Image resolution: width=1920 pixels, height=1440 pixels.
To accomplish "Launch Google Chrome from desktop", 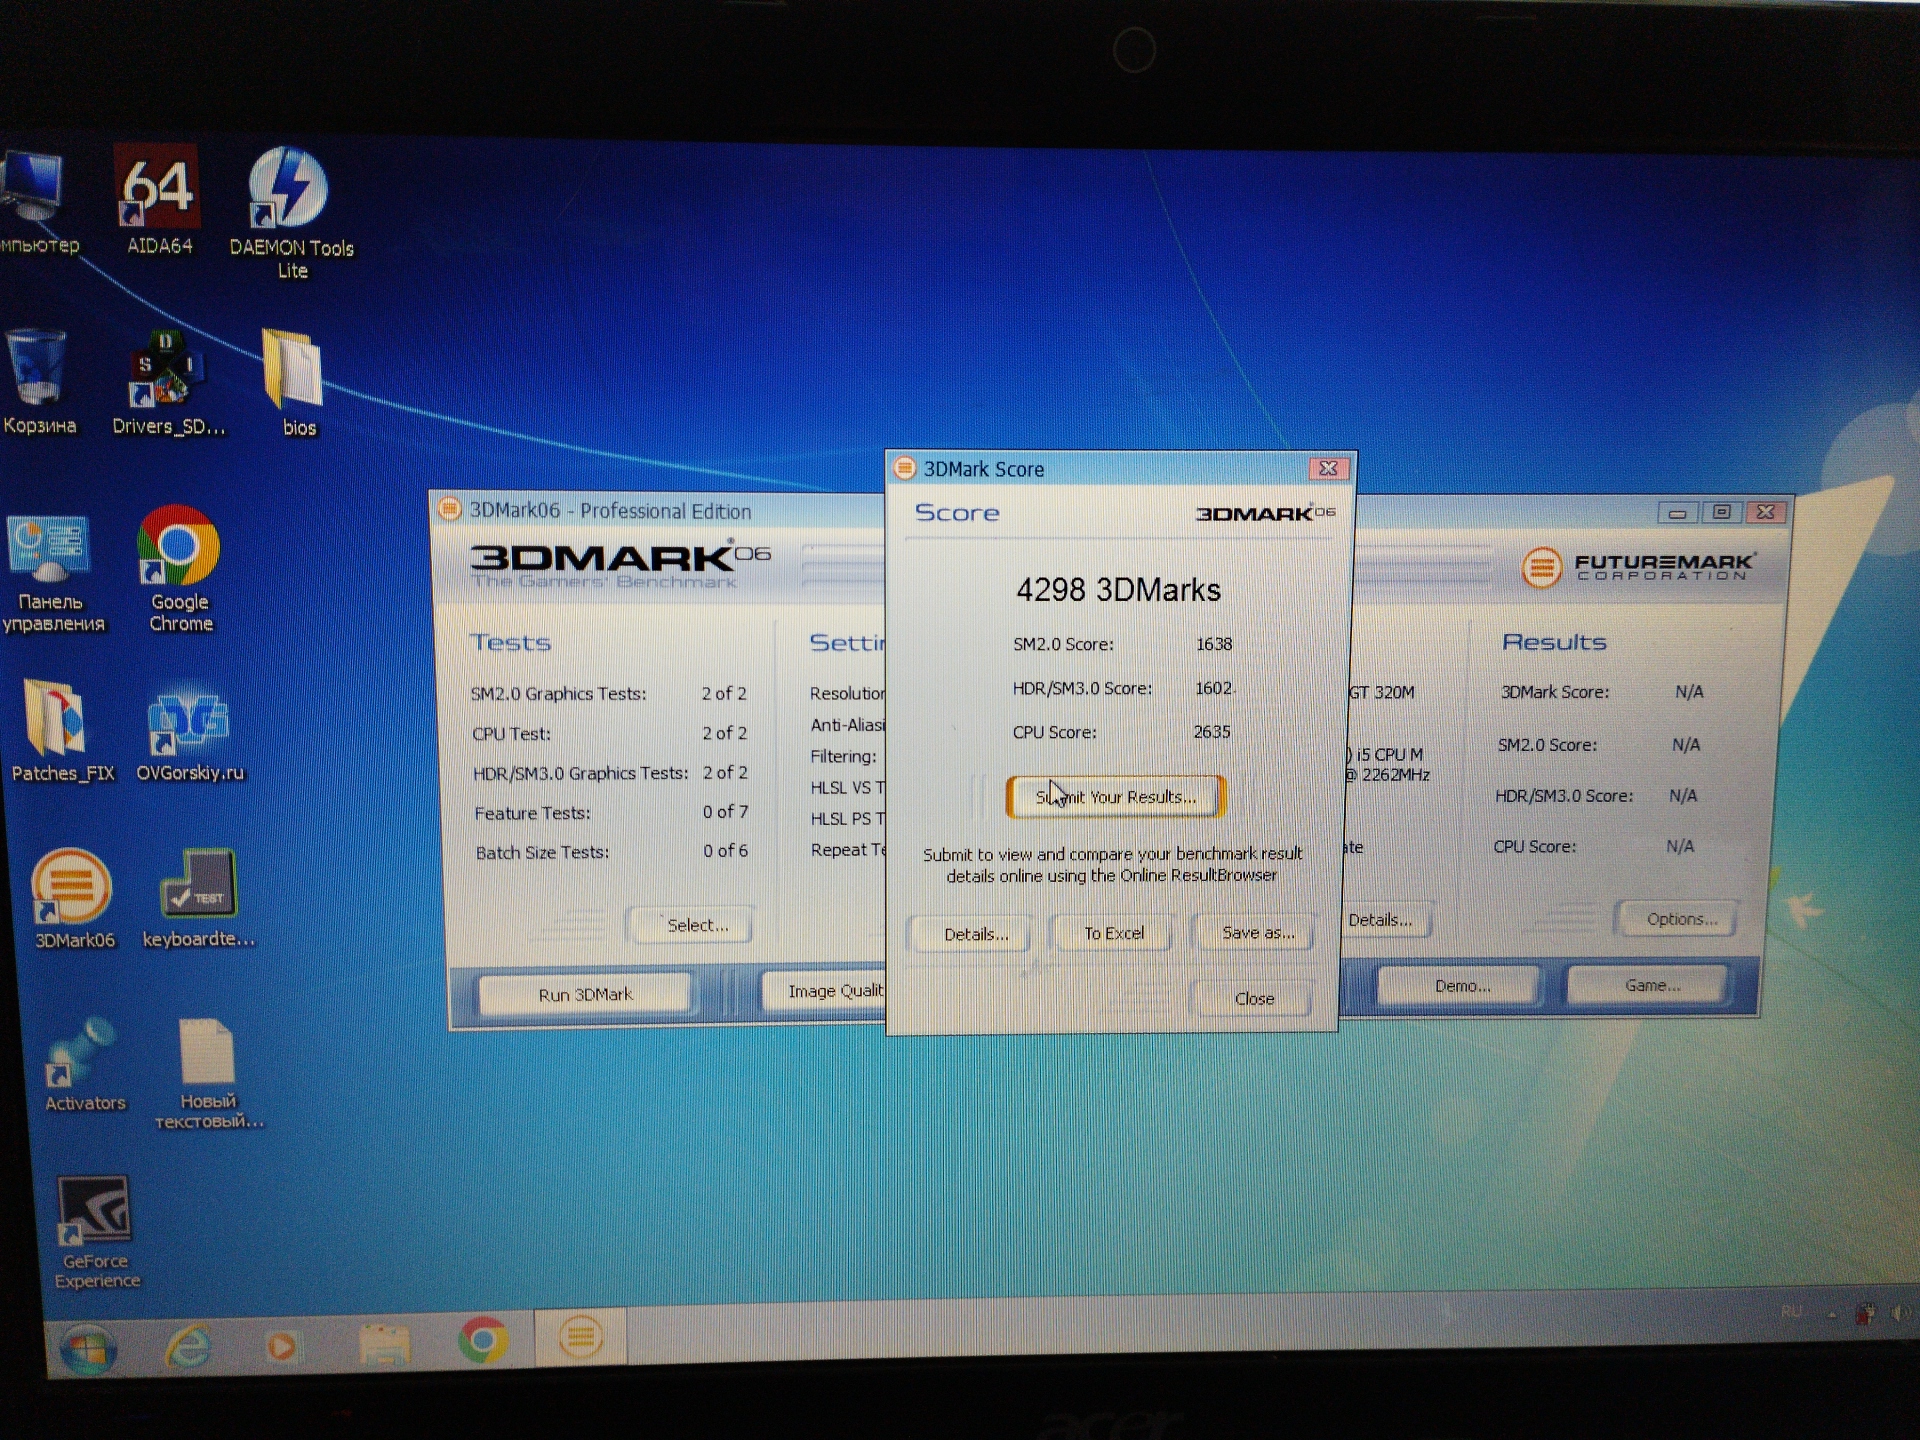I will click(180, 569).
